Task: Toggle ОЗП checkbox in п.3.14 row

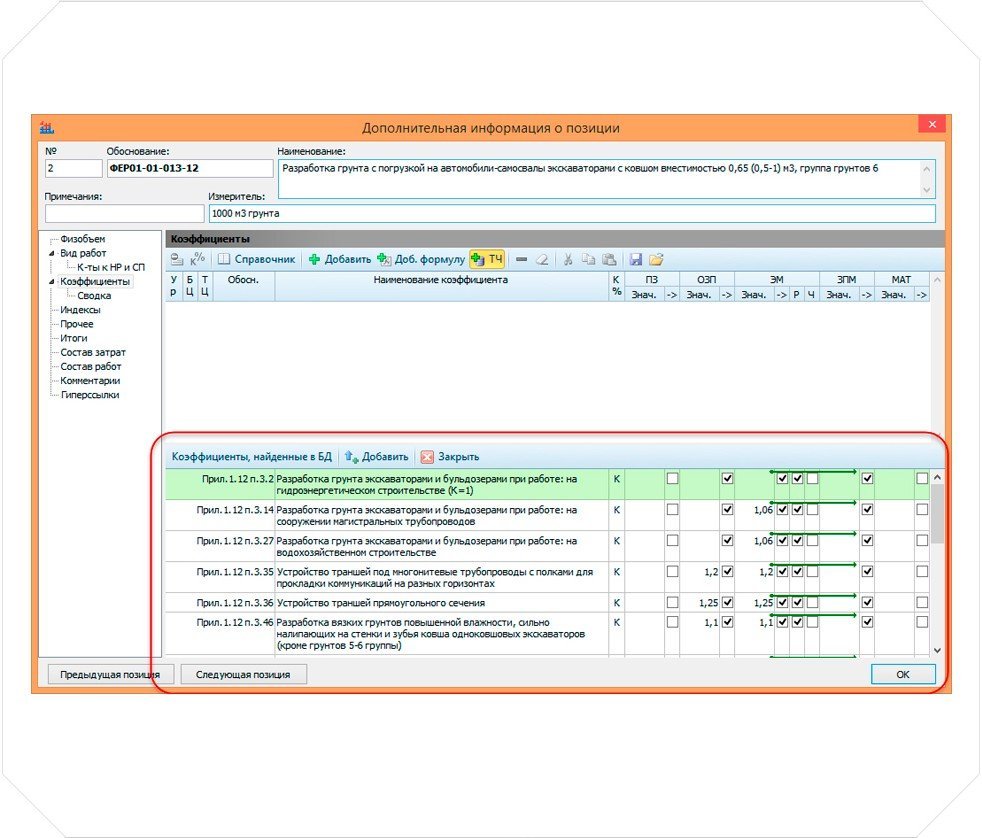Action: tap(727, 510)
